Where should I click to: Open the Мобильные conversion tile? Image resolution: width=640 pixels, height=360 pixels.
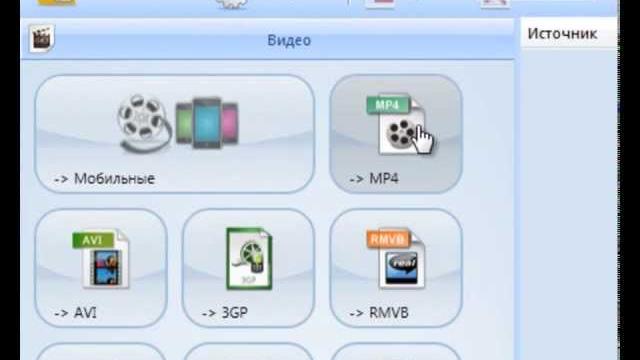click(175, 134)
